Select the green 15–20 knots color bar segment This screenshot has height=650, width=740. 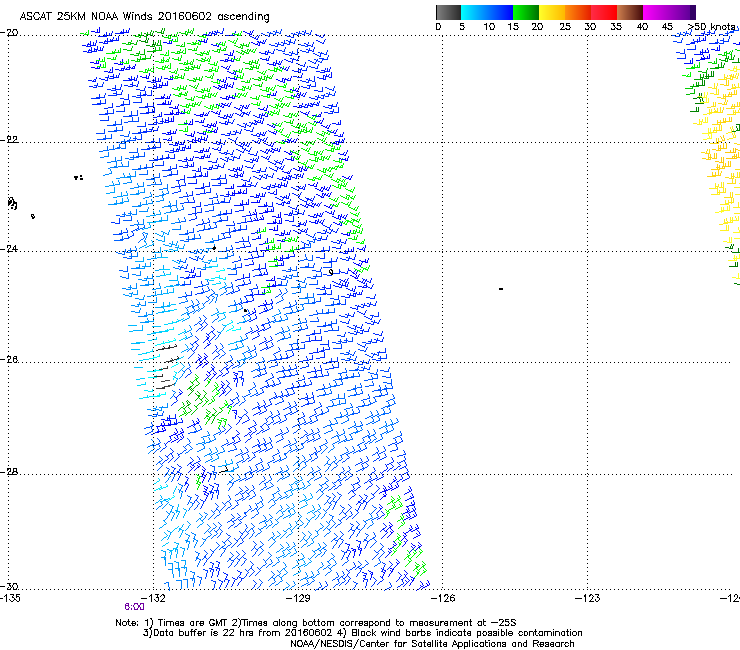(x=526, y=12)
